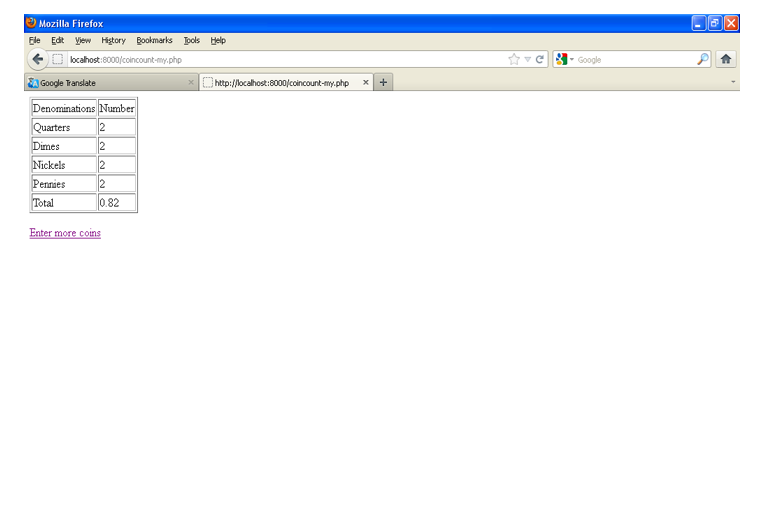759x525 pixels.
Task: Click the number 2 in Pennies row
Action: 102,184
